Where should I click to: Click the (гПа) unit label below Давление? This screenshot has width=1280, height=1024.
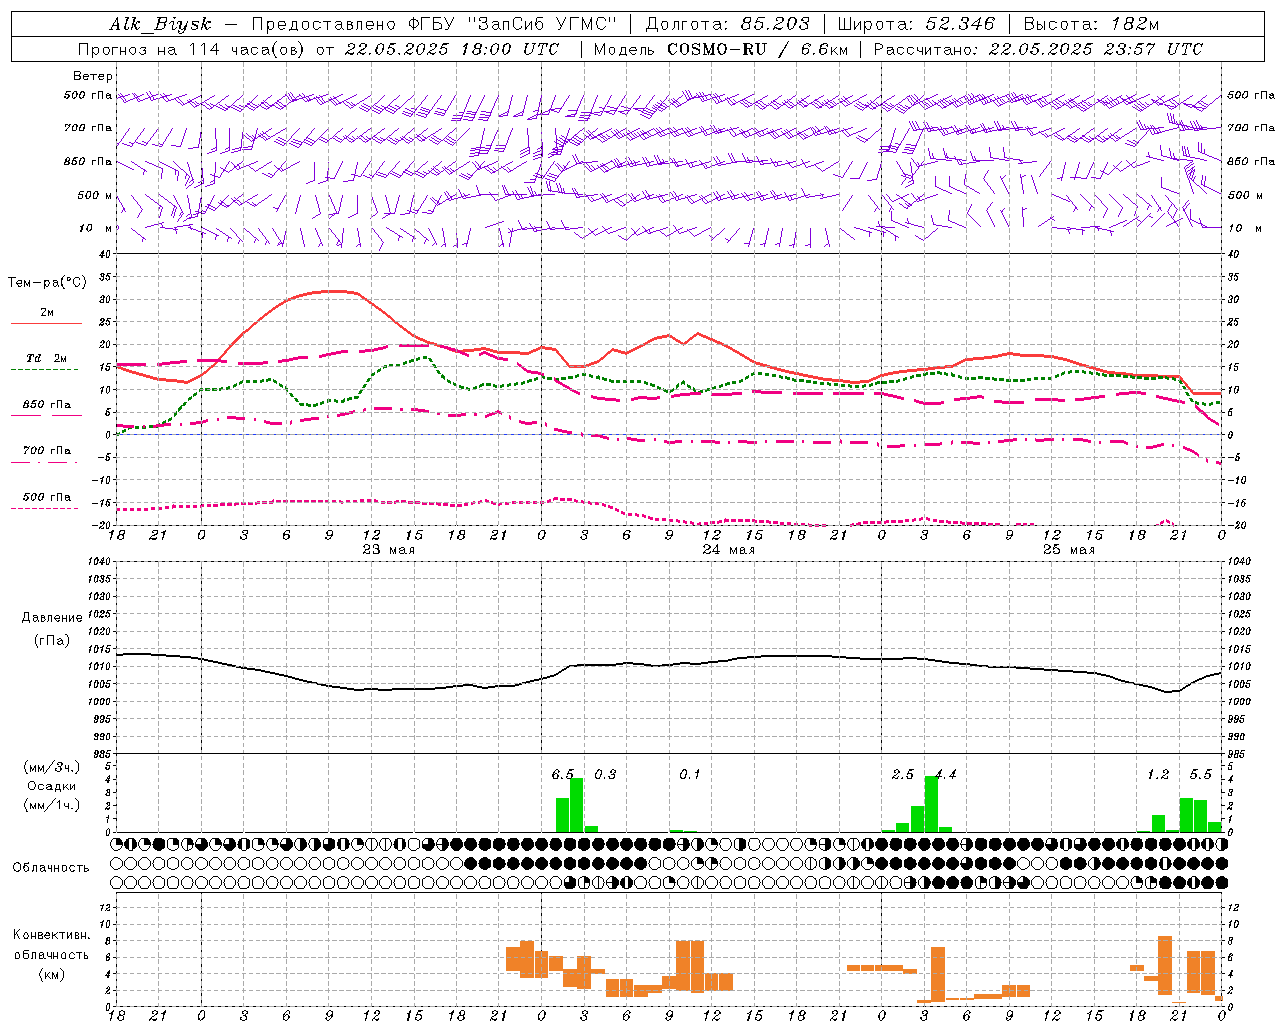point(50,641)
